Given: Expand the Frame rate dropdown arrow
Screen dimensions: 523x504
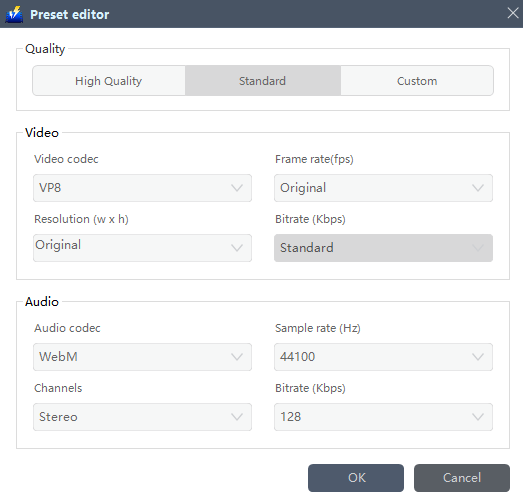Looking at the screenshot, I should tap(478, 188).
